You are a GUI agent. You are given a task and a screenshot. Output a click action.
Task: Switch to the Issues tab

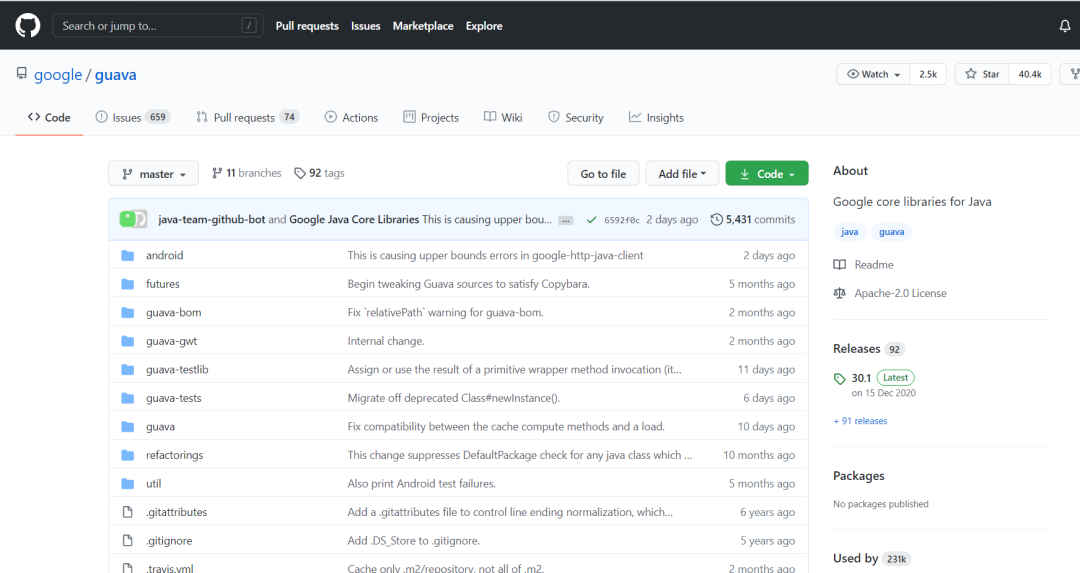pos(132,118)
